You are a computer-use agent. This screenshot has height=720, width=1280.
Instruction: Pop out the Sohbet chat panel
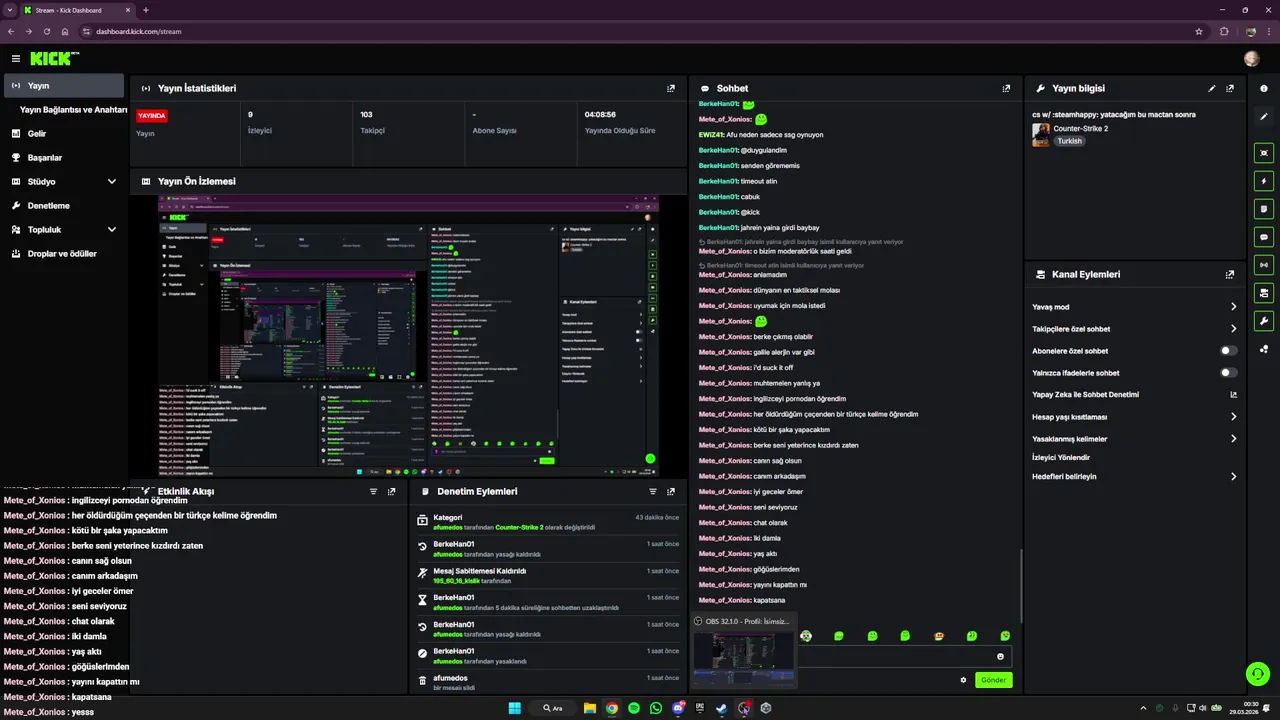[x=1006, y=88]
